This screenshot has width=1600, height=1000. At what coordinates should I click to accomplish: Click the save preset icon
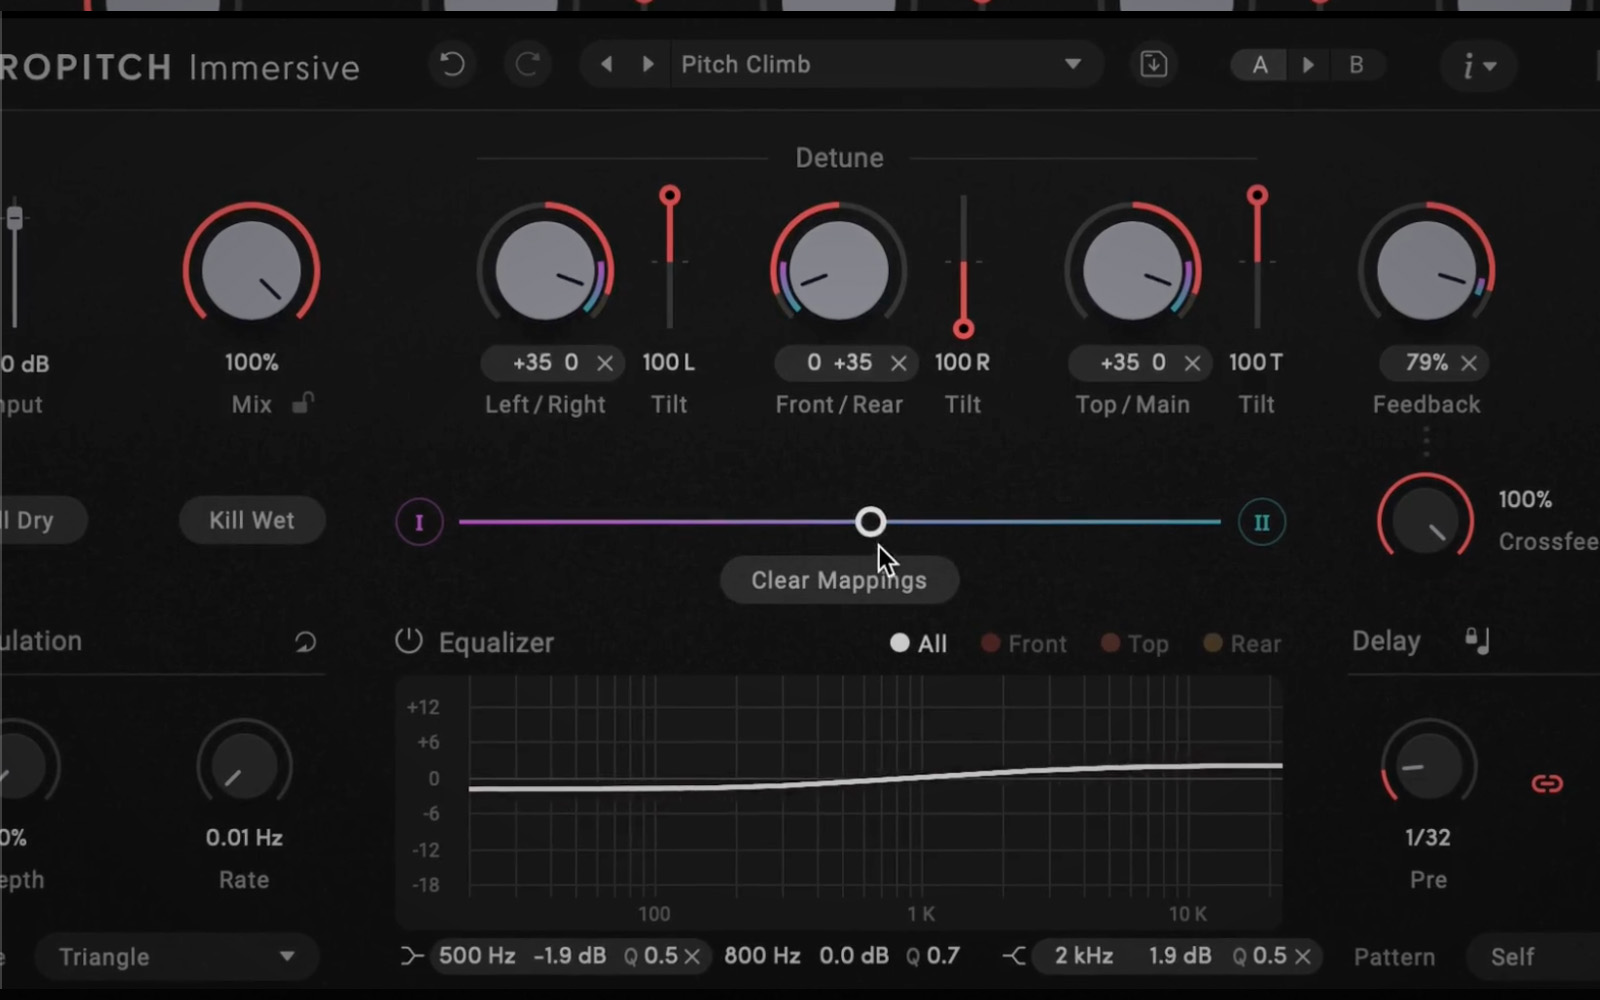[1153, 65]
